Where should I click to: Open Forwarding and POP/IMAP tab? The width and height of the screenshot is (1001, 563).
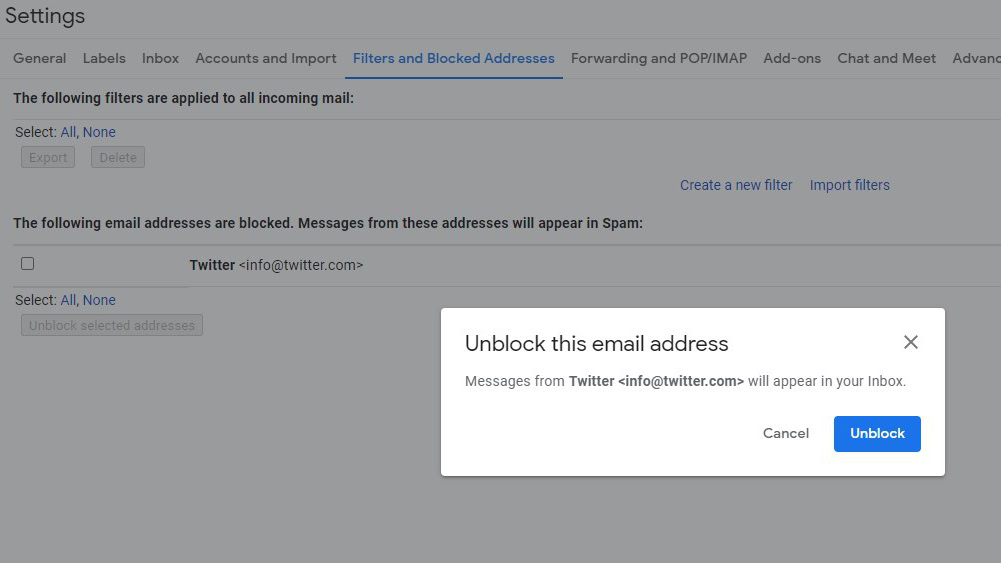point(658,58)
